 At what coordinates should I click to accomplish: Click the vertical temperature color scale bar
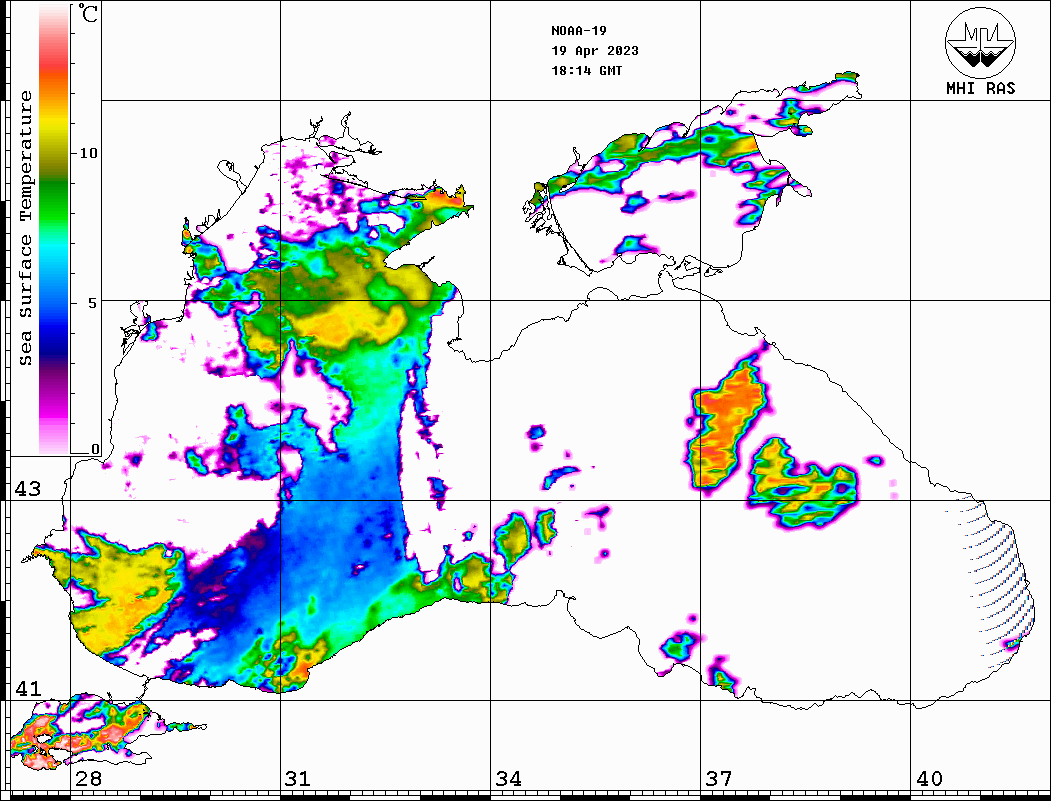pyautogui.click(x=53, y=230)
